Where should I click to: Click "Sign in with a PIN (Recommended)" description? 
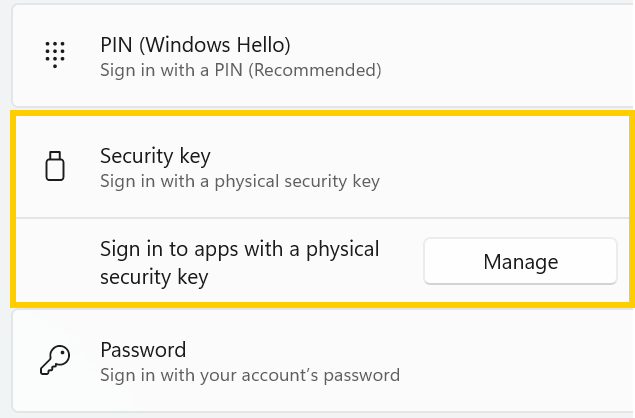[240, 71]
